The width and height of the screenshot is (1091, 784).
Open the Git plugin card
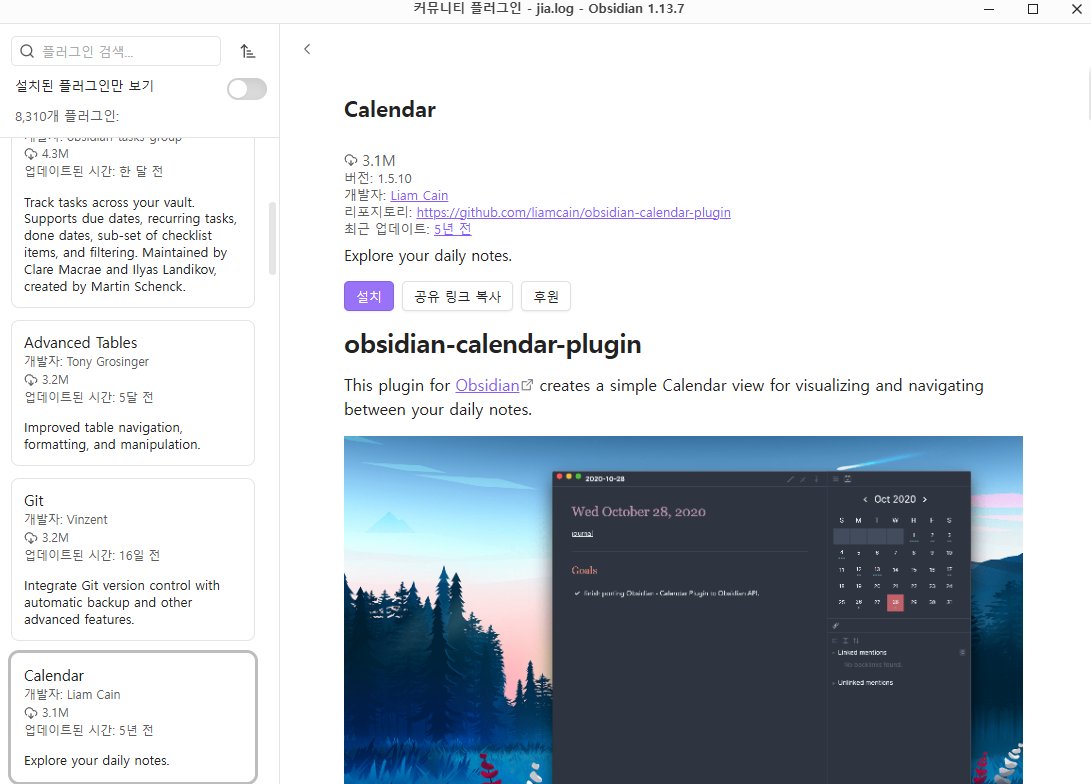(x=133, y=559)
